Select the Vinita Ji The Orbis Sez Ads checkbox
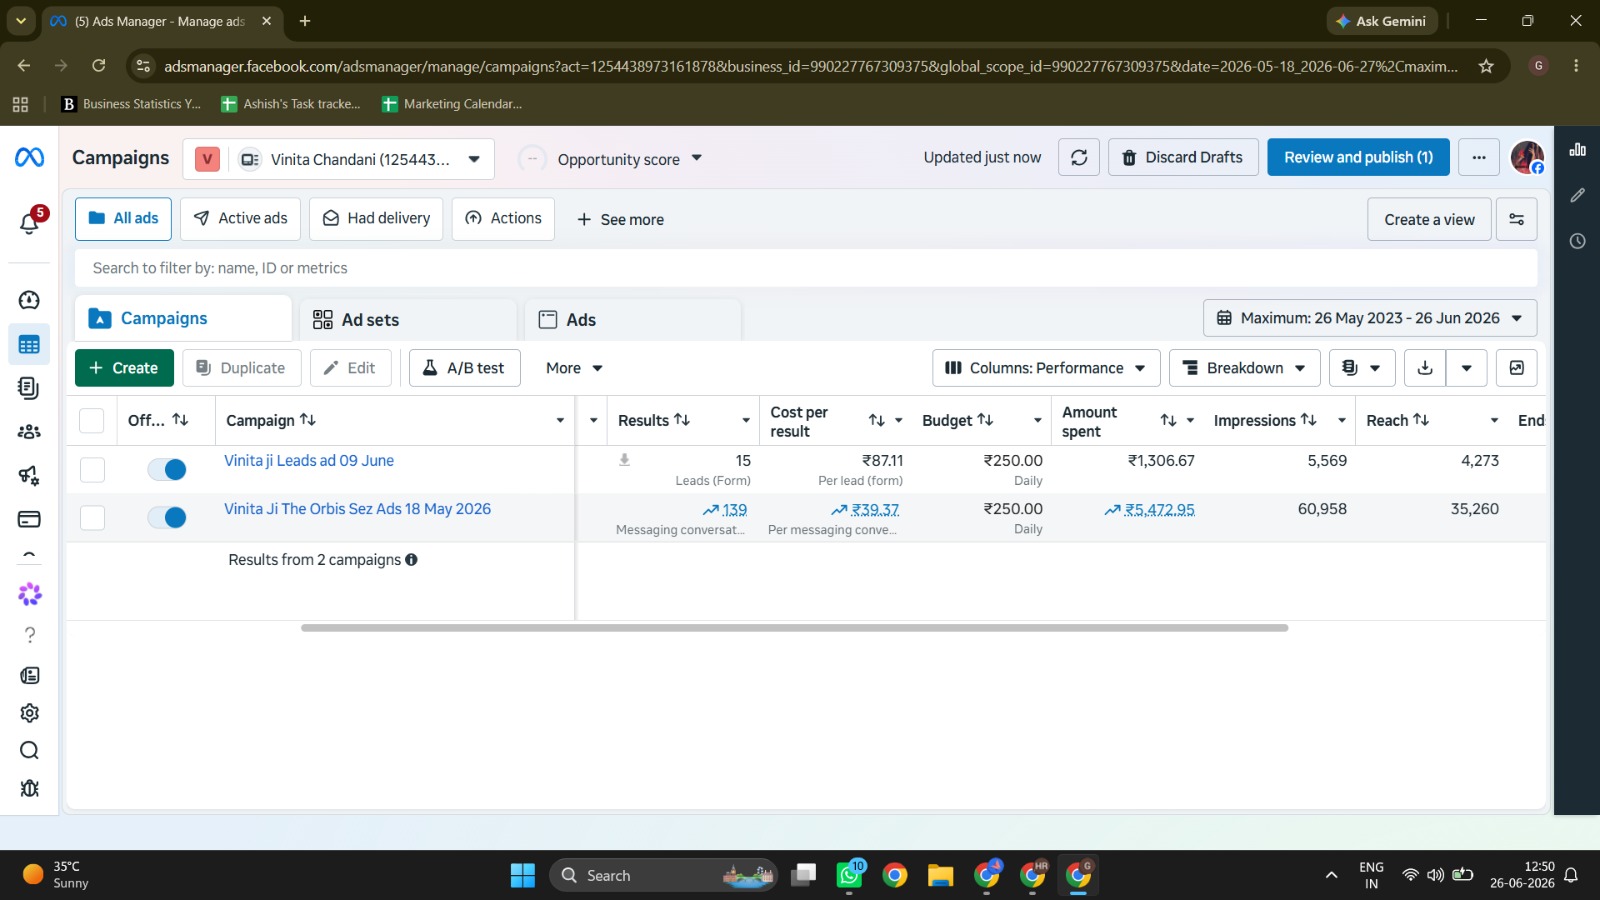Screen dimensions: 1600x900 92,518
